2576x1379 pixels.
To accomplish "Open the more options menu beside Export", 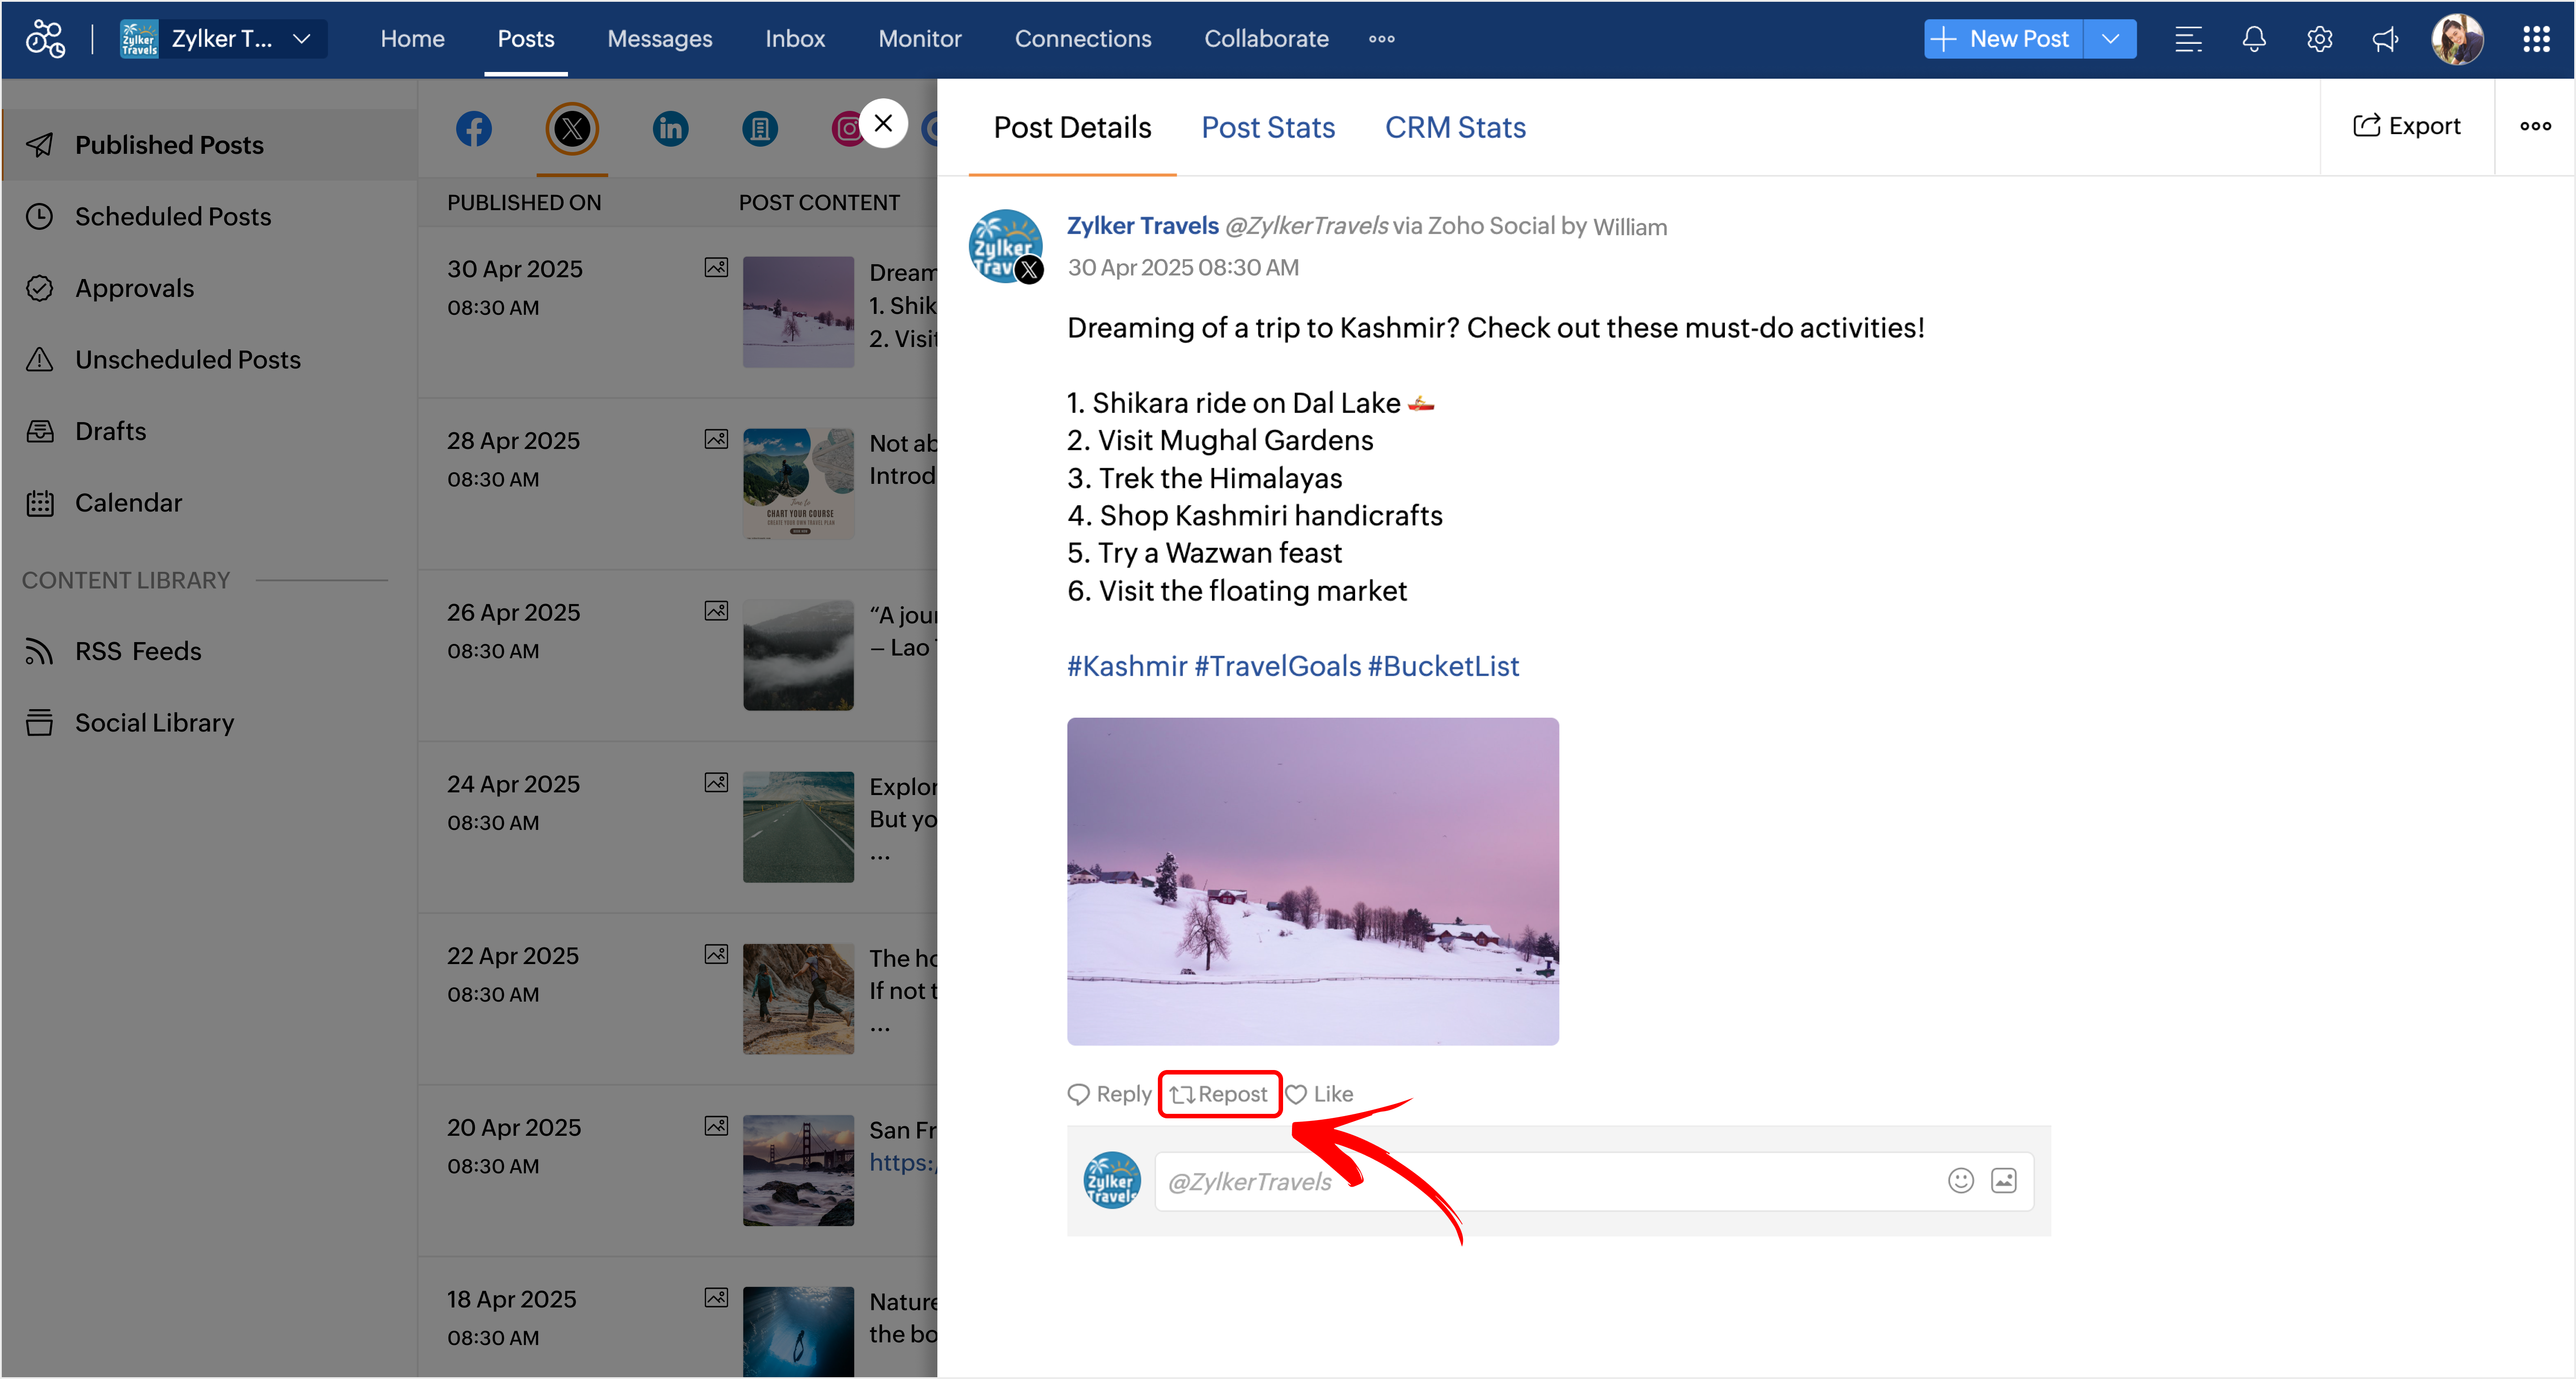I will coord(2534,126).
